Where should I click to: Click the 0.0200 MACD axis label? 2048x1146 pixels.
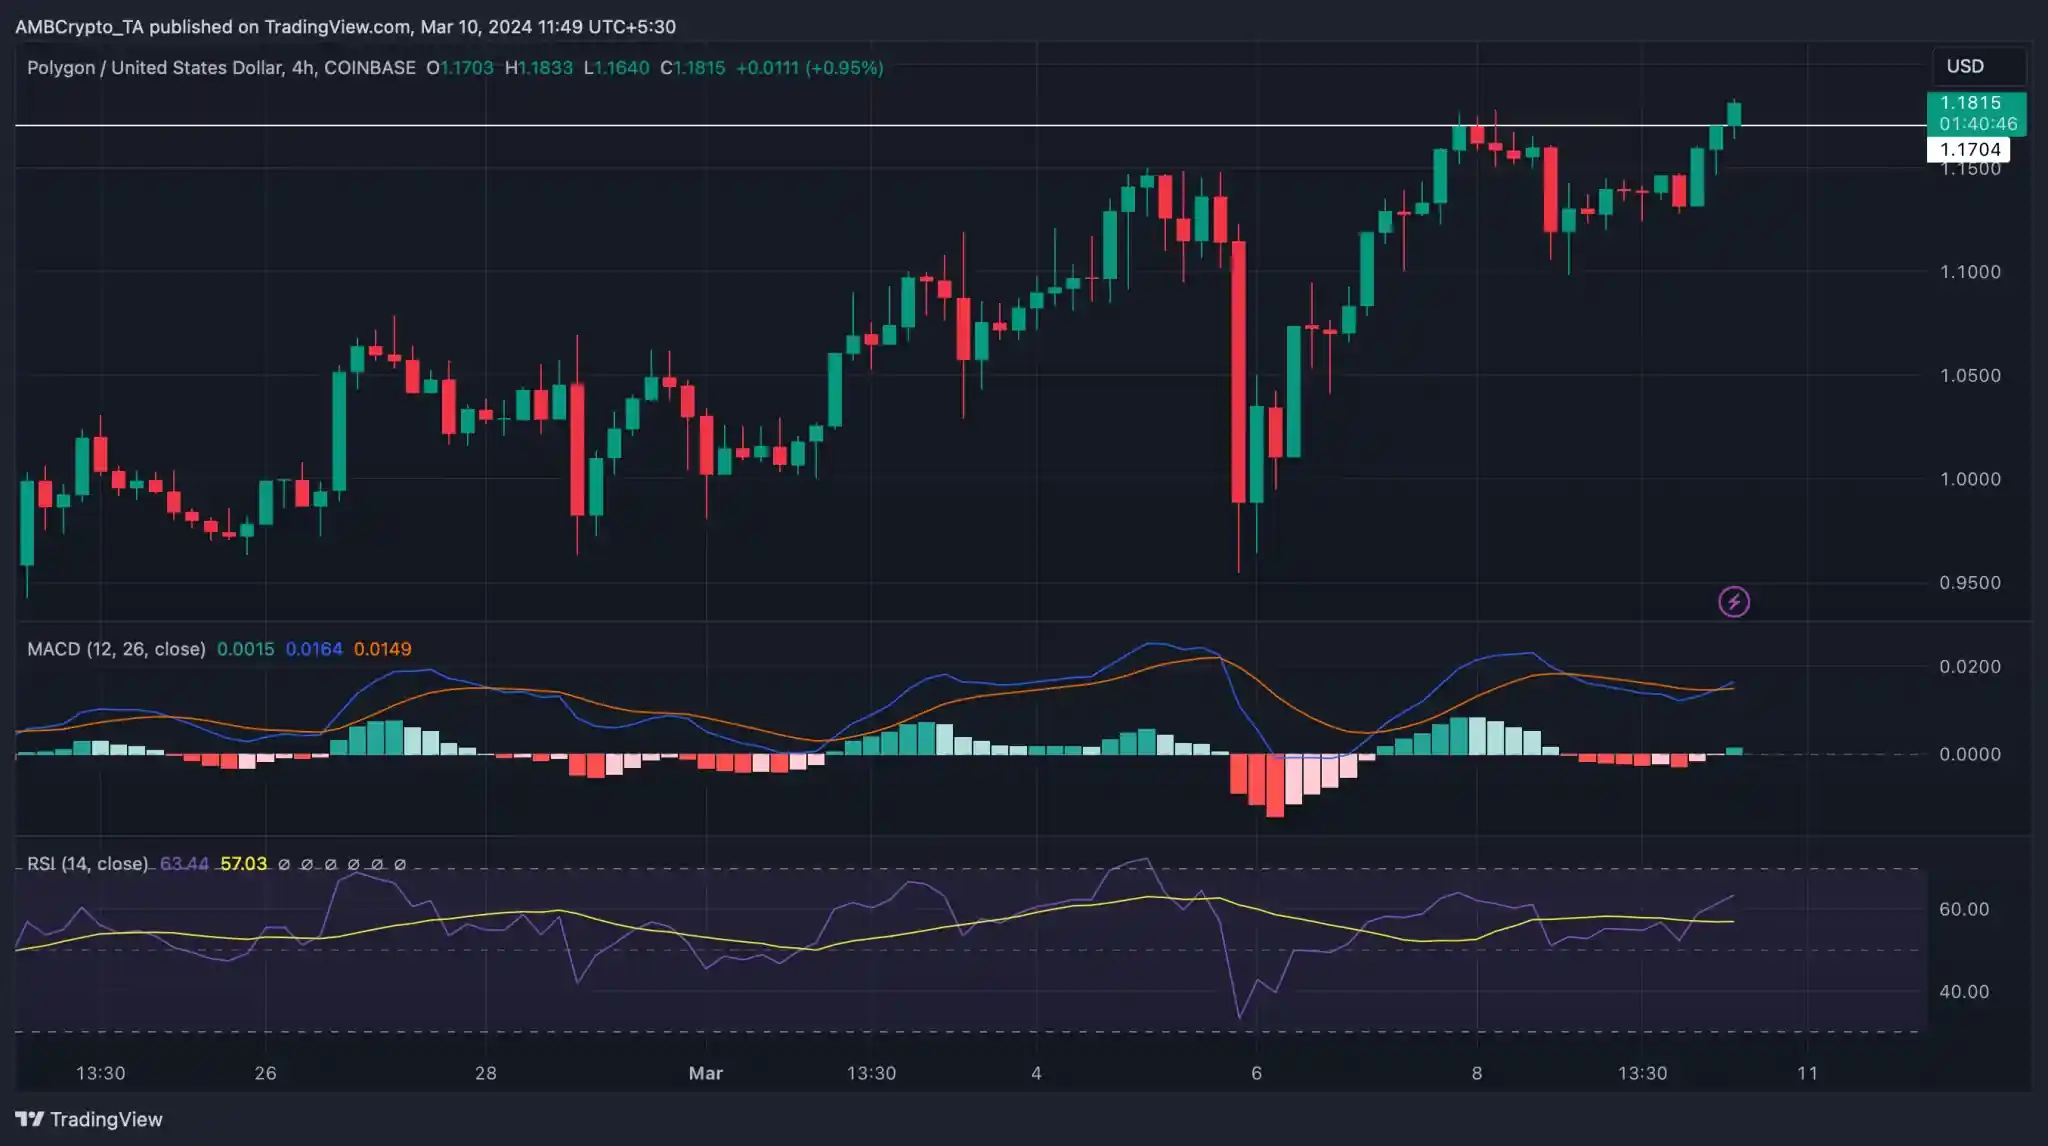pyautogui.click(x=1970, y=667)
